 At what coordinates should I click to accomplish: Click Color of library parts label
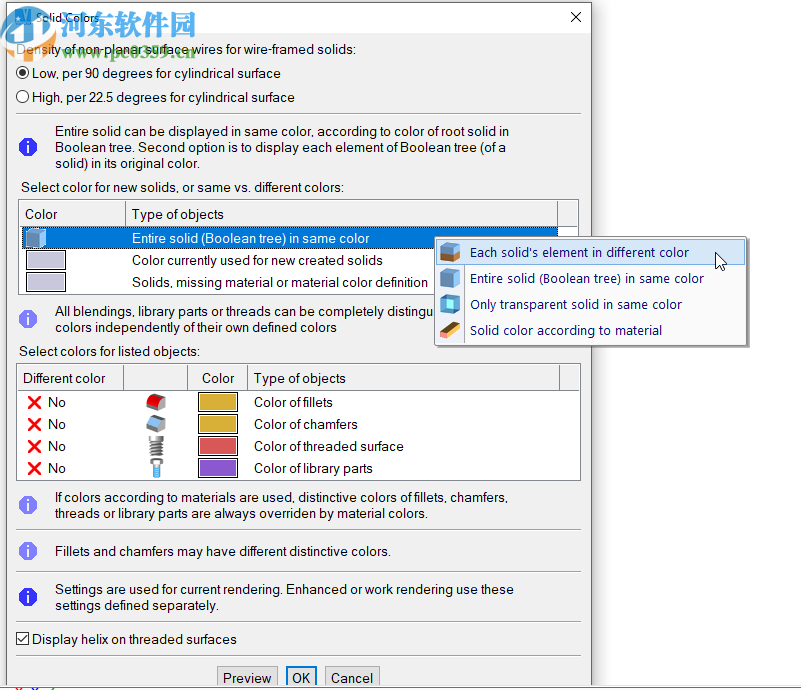(x=313, y=468)
